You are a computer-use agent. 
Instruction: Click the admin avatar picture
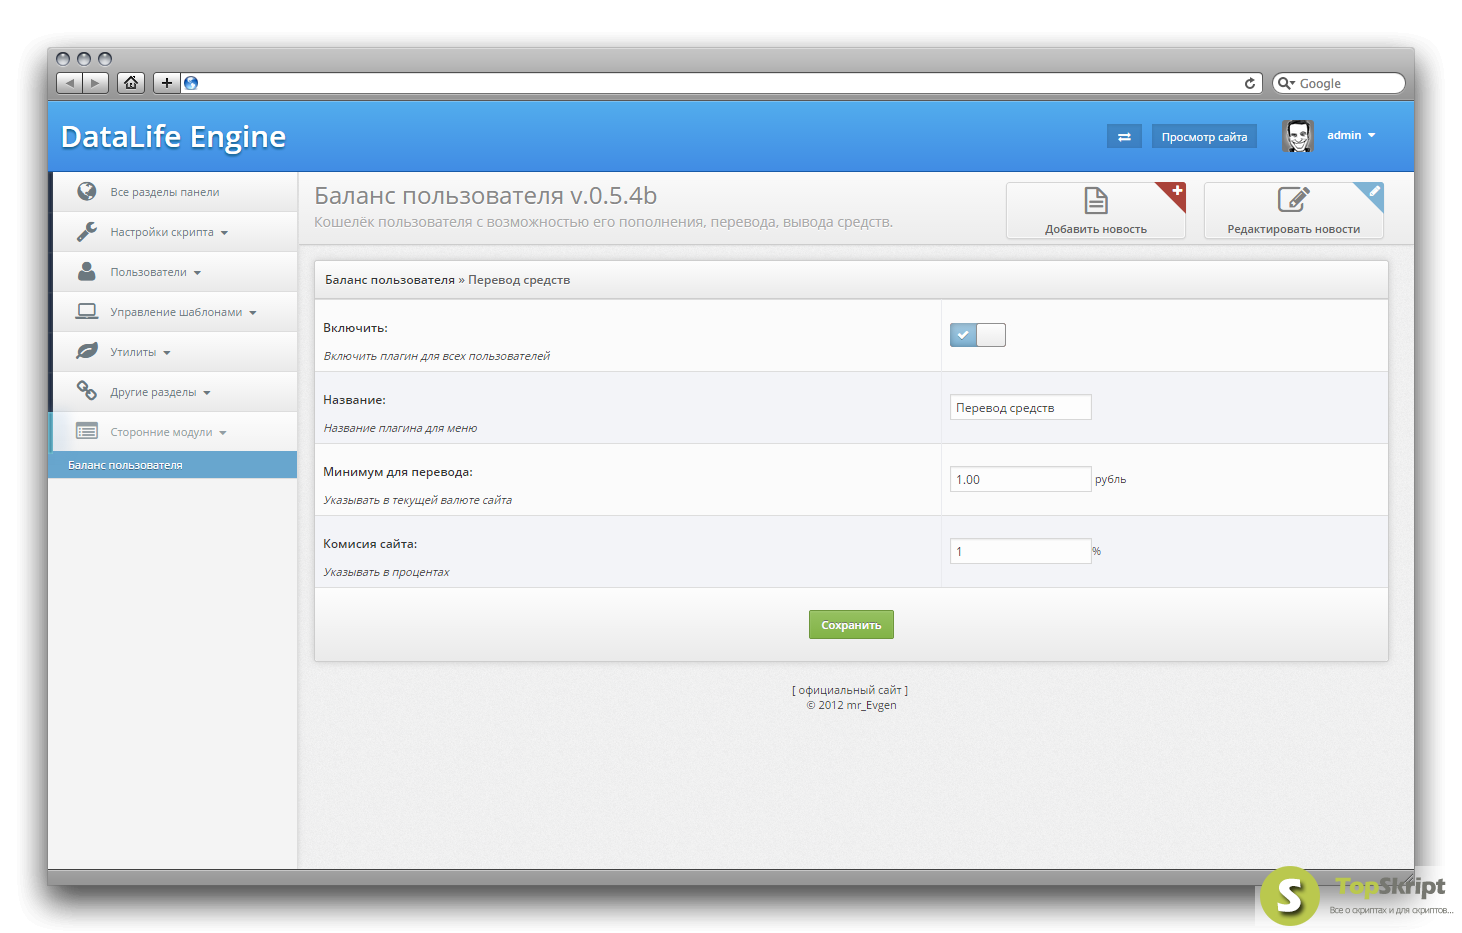(1298, 136)
